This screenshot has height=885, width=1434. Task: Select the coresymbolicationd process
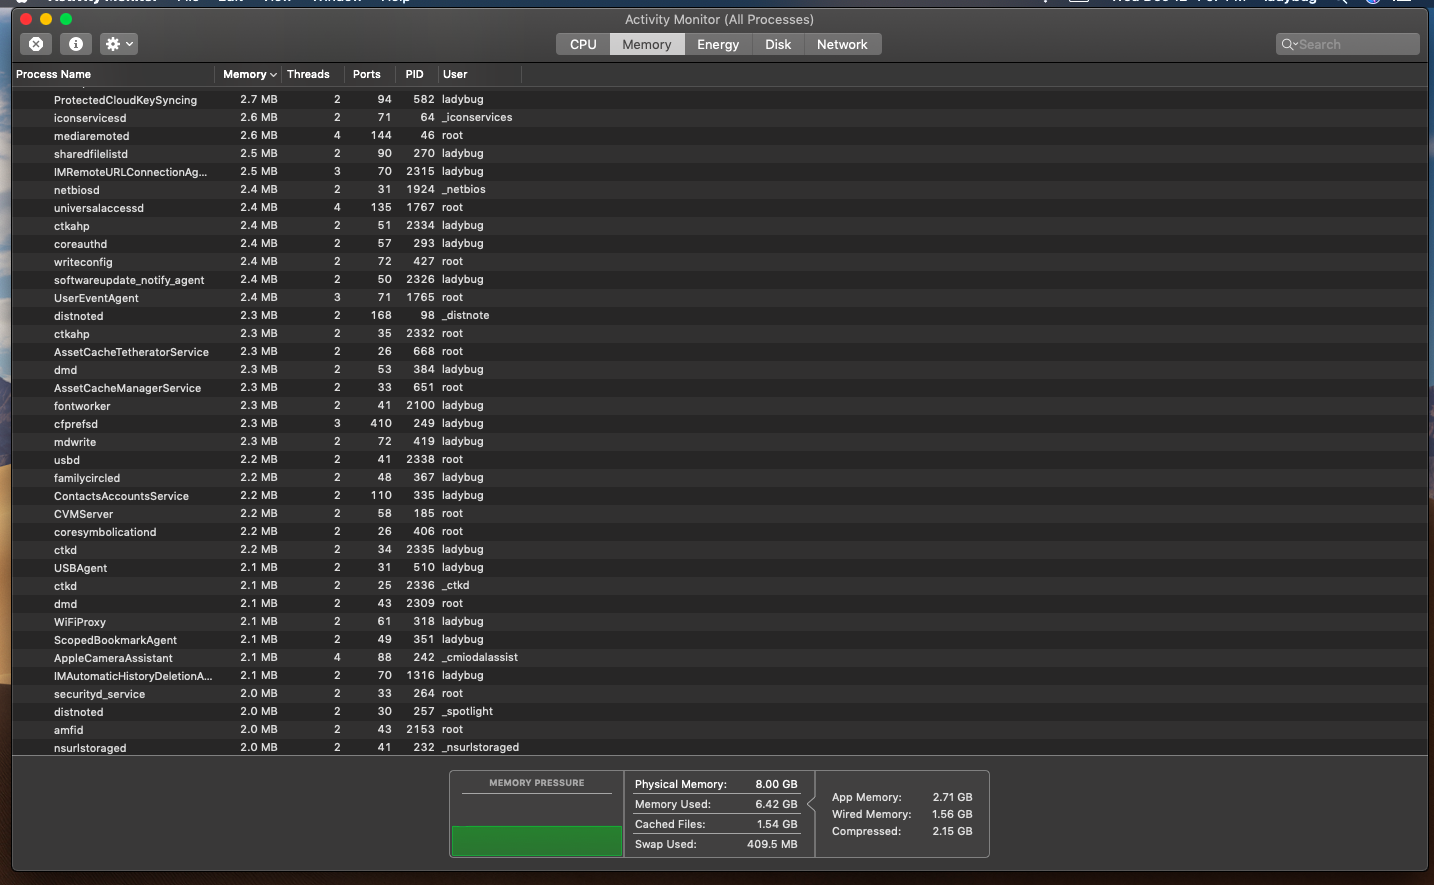tap(719, 532)
